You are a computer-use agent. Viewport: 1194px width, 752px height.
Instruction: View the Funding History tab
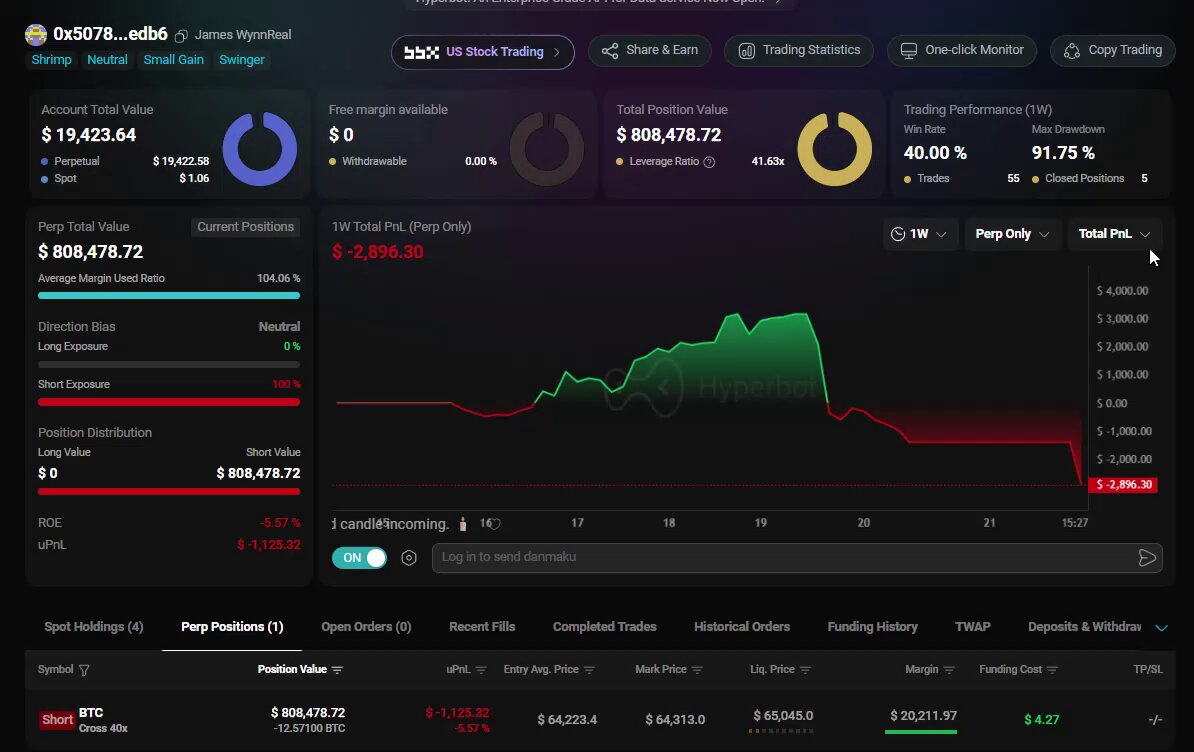click(x=873, y=627)
